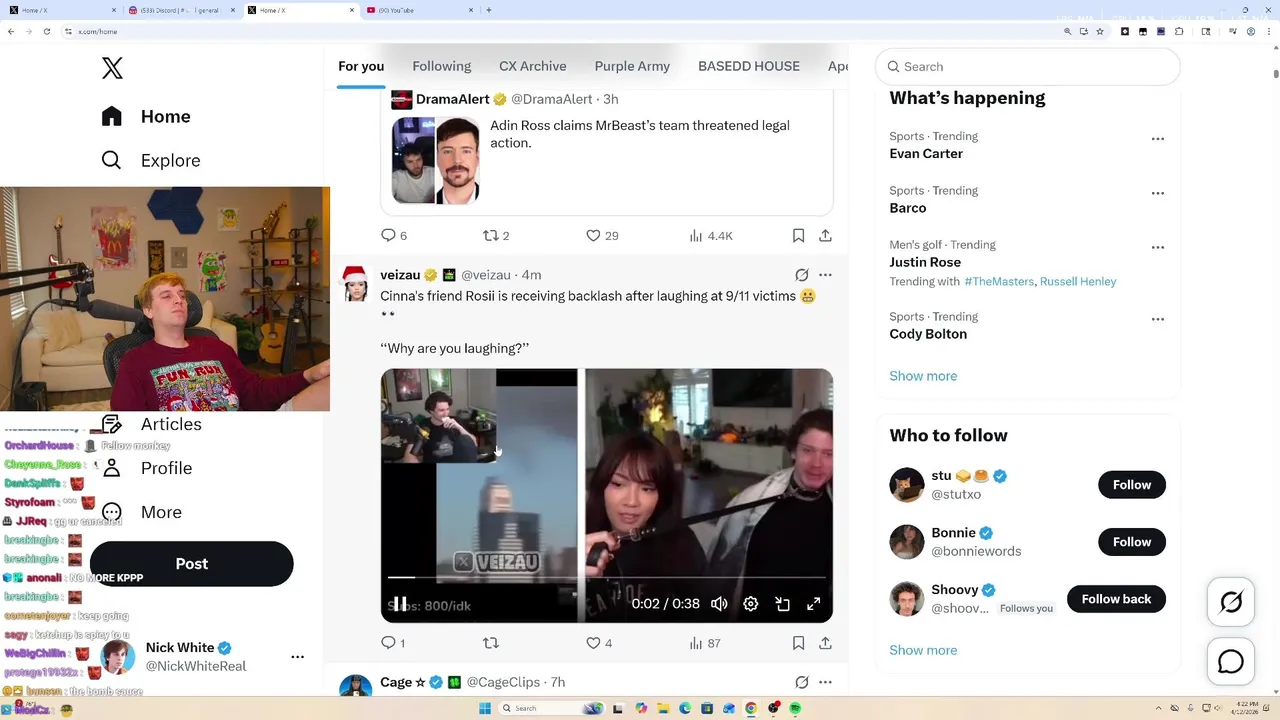Open the CX Archive tab
The width and height of the screenshot is (1280, 720).
(x=533, y=66)
